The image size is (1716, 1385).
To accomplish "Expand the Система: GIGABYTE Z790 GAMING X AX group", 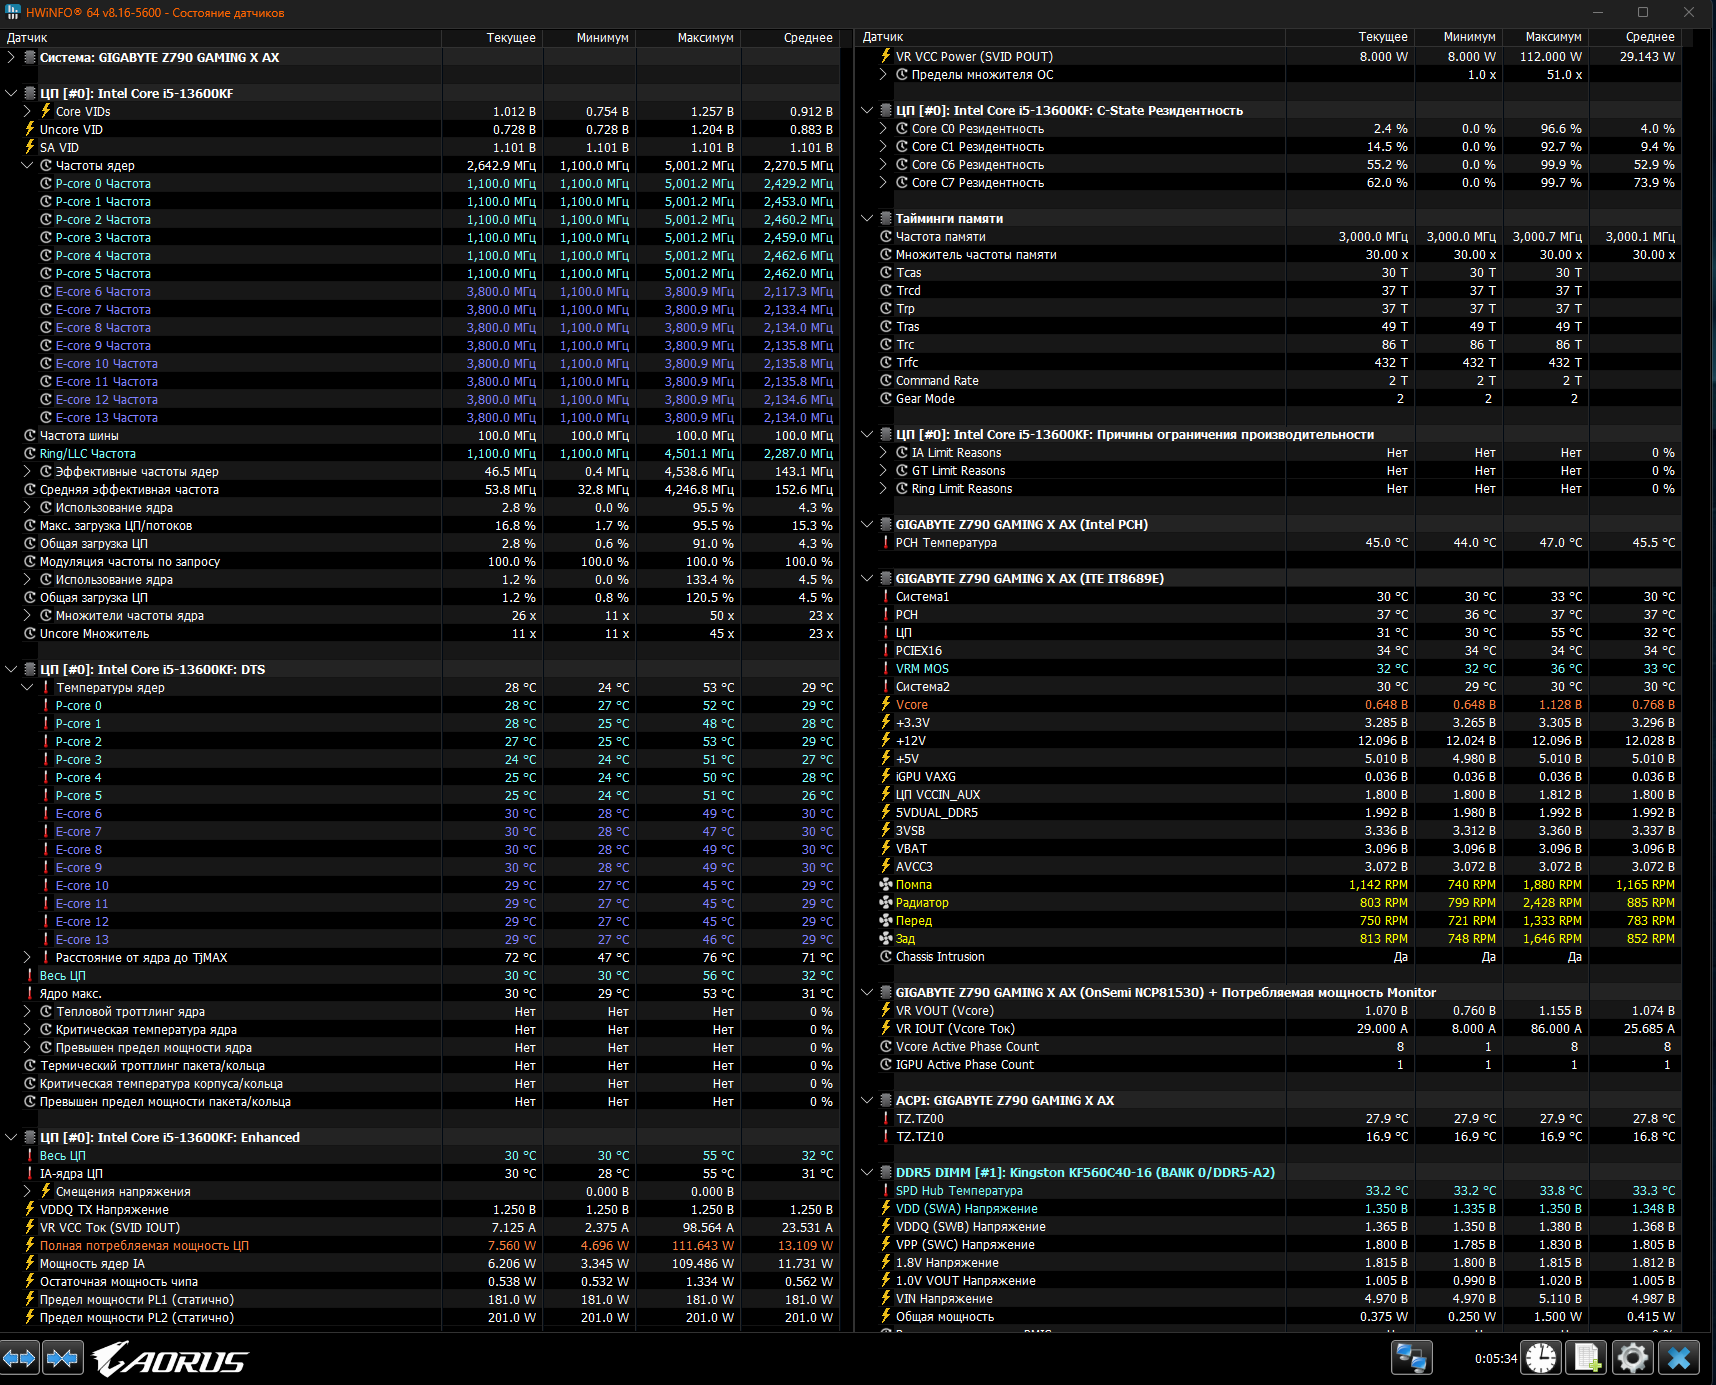I will pos(11,57).
